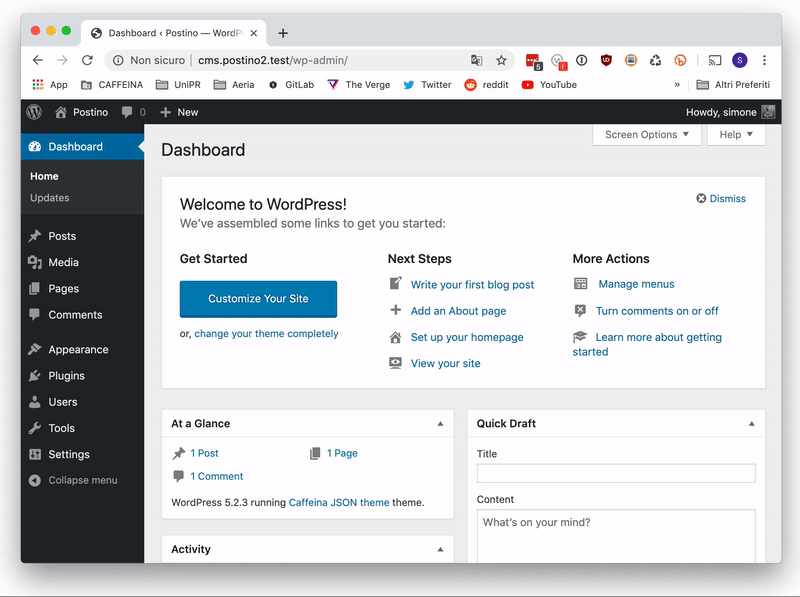Click the Plugins plug icon in sidebar

click(35, 376)
